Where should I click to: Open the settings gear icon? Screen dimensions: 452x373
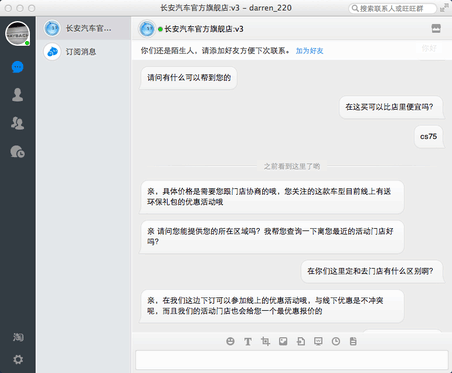(x=18, y=359)
